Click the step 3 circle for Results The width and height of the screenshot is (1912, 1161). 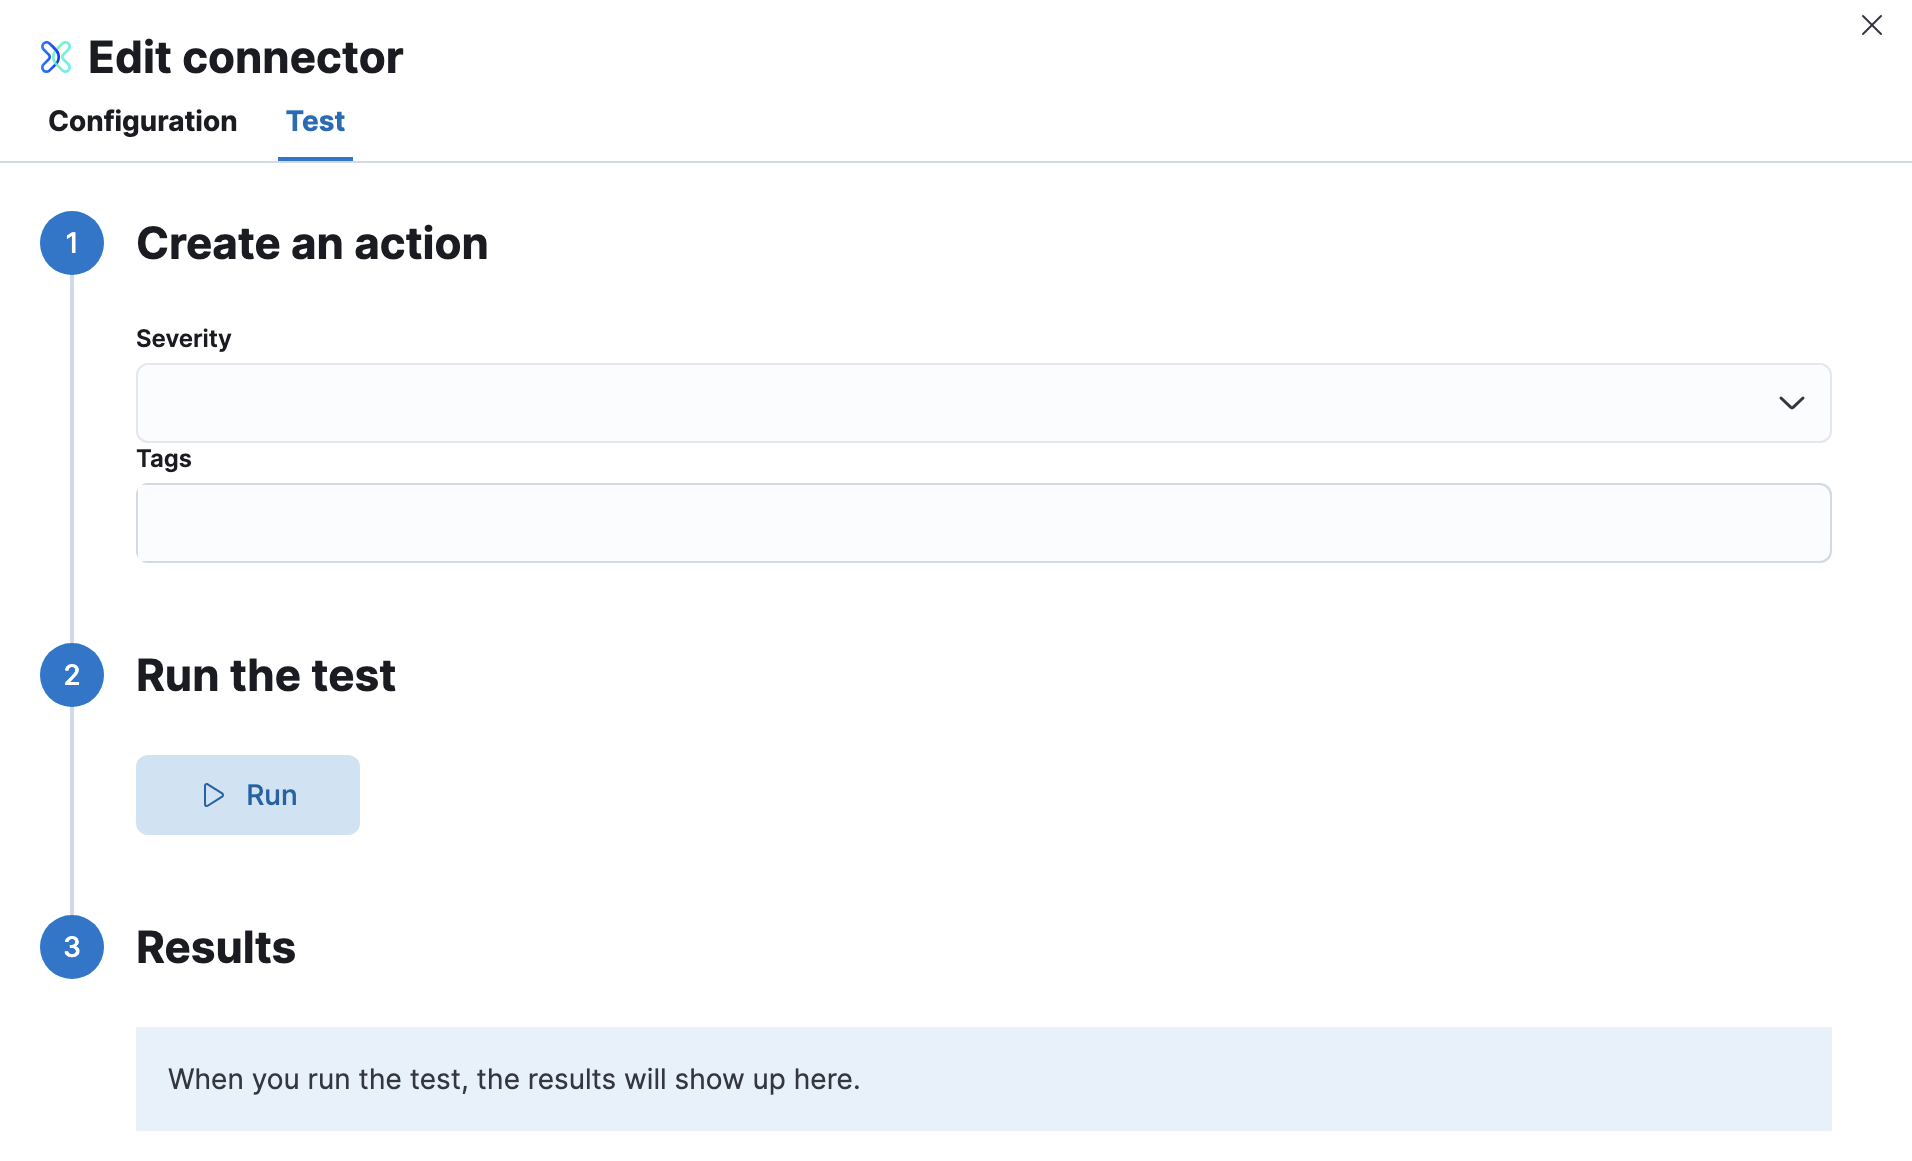tap(71, 947)
